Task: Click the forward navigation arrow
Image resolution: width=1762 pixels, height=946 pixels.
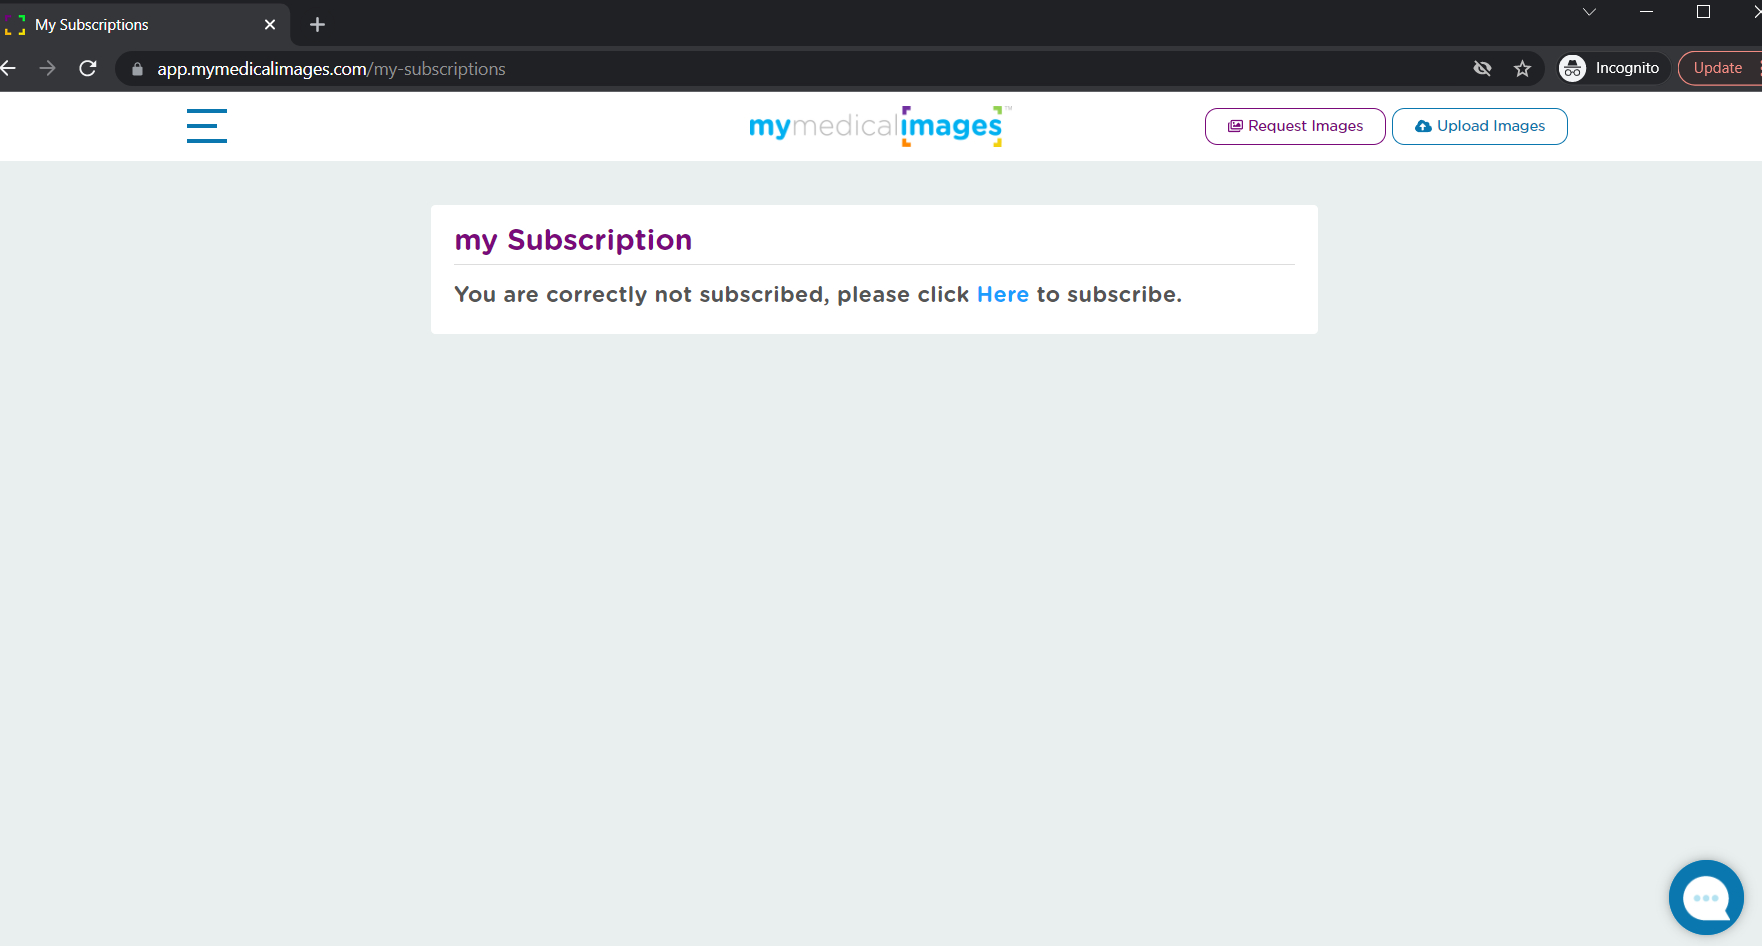Action: click(x=47, y=68)
